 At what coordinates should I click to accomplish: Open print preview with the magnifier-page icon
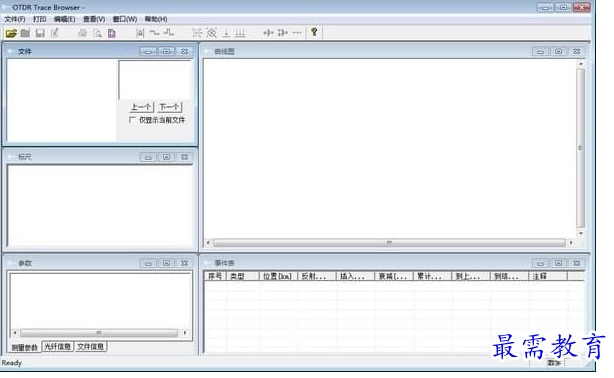[97, 33]
